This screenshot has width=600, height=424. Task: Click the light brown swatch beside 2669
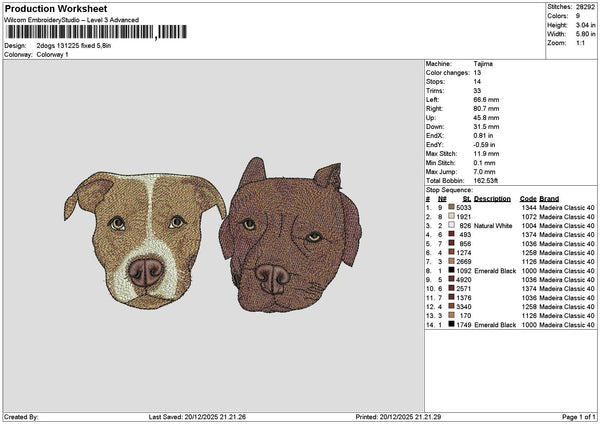(x=452, y=261)
